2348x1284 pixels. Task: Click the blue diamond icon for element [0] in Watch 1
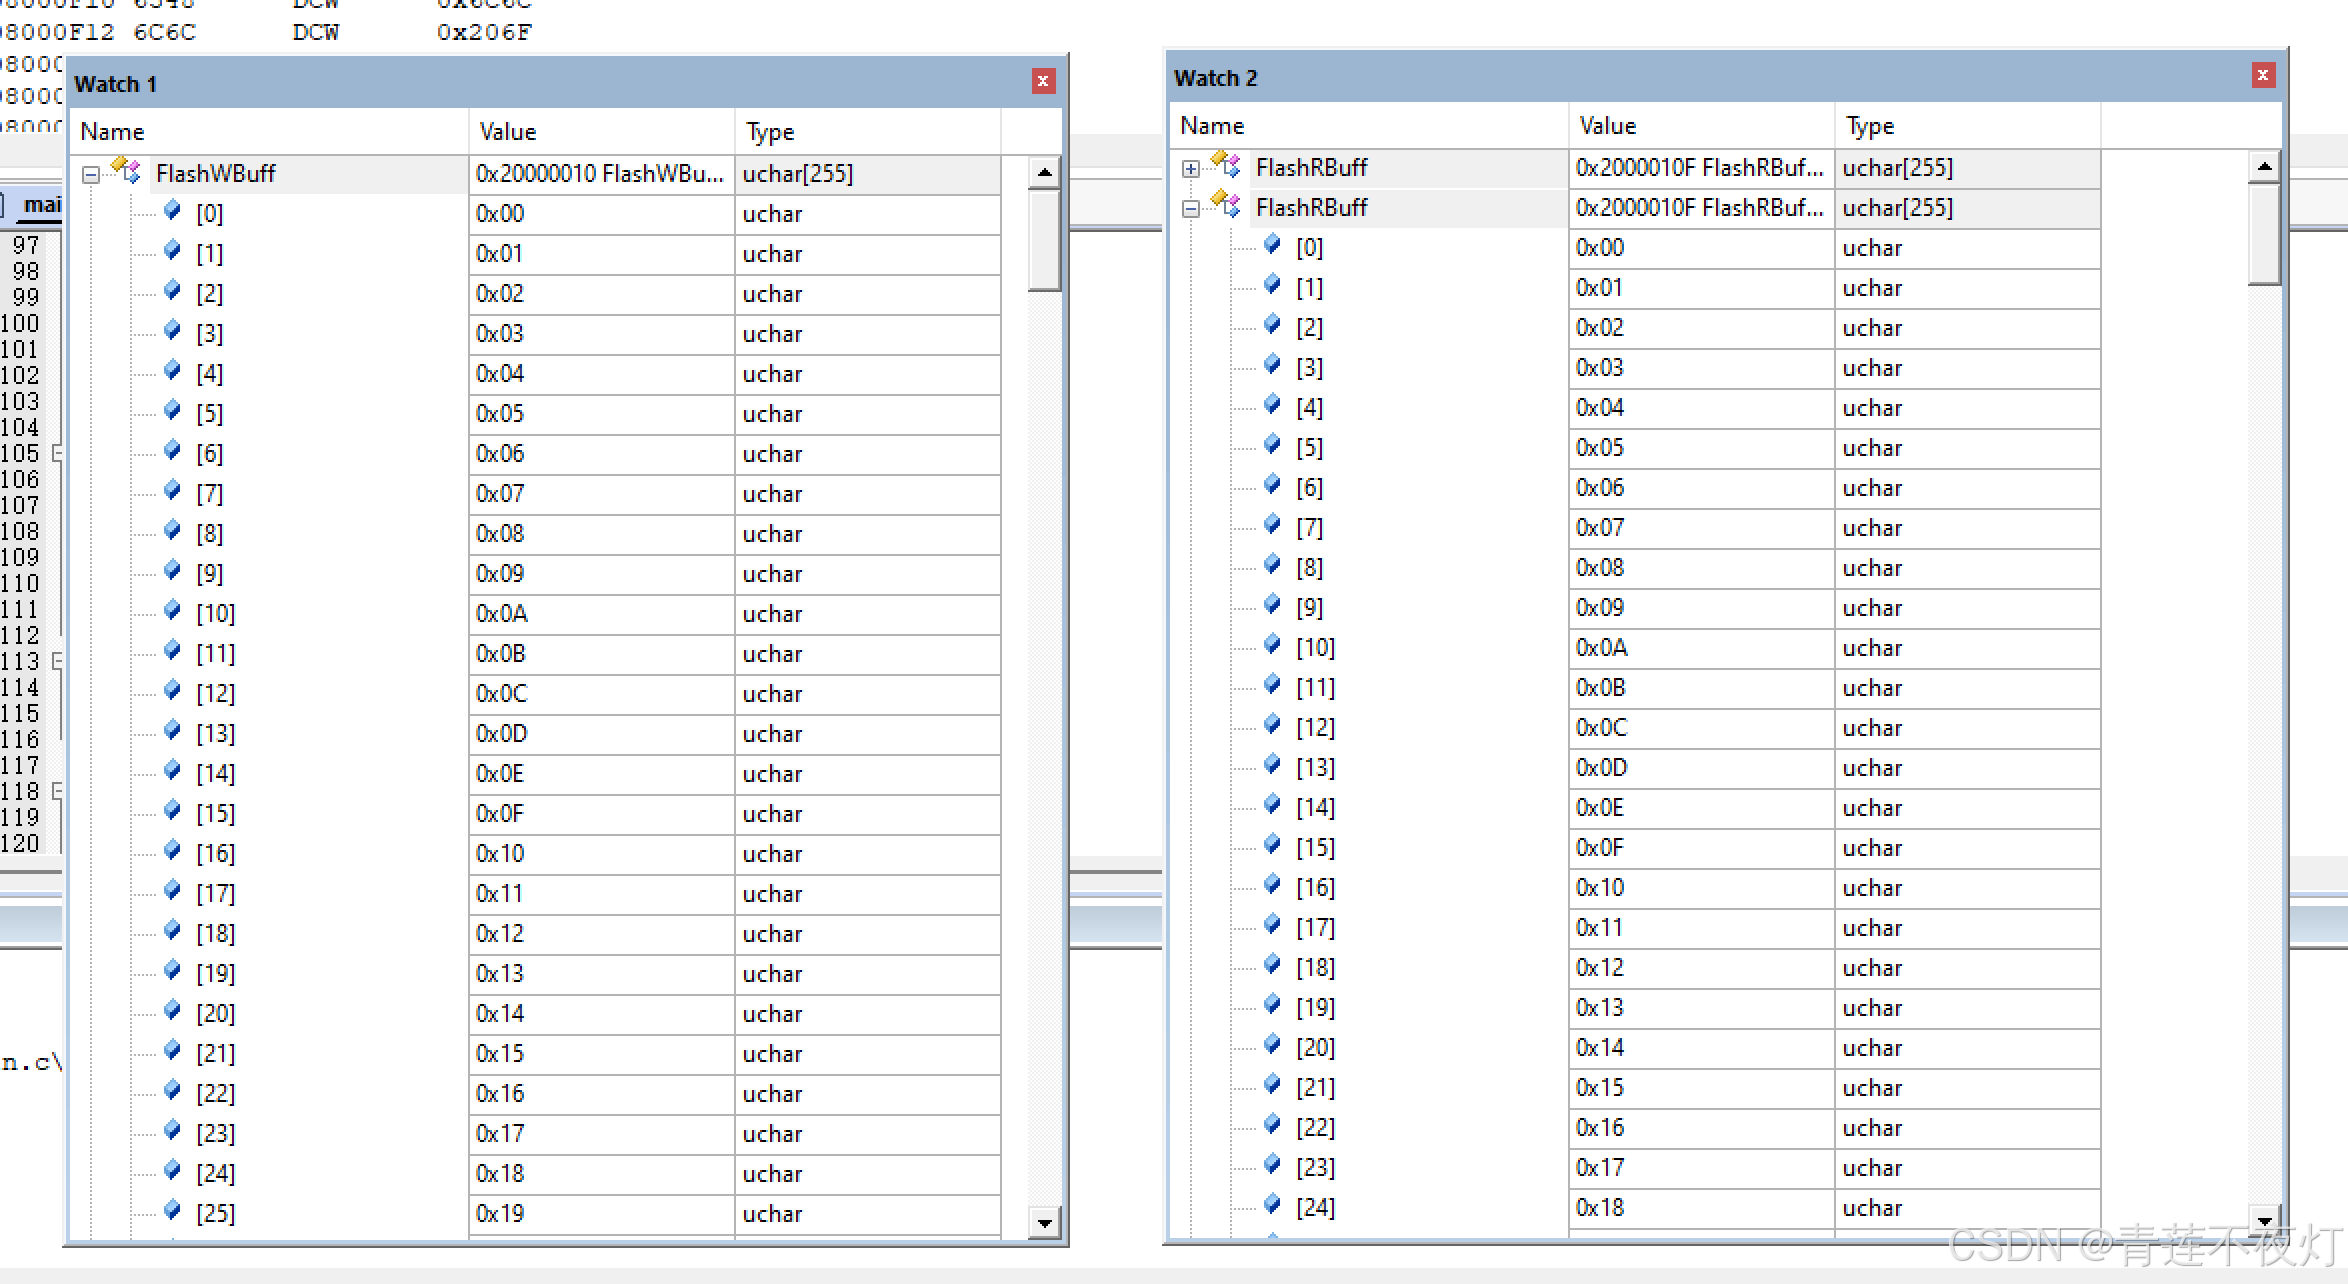[172, 211]
